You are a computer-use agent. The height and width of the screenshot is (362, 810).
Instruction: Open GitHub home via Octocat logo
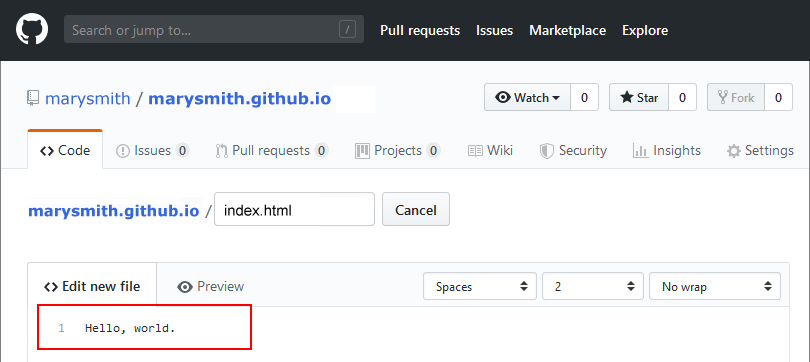click(32, 29)
